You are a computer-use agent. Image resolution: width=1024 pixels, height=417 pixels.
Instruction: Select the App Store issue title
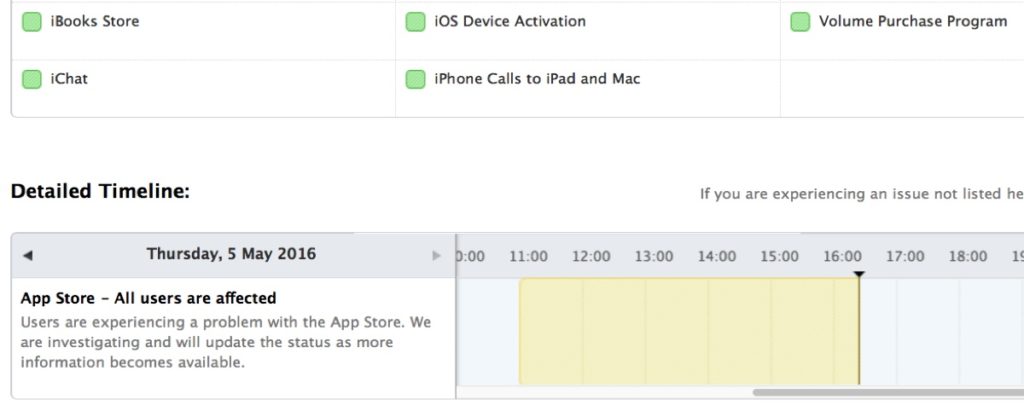(x=148, y=298)
